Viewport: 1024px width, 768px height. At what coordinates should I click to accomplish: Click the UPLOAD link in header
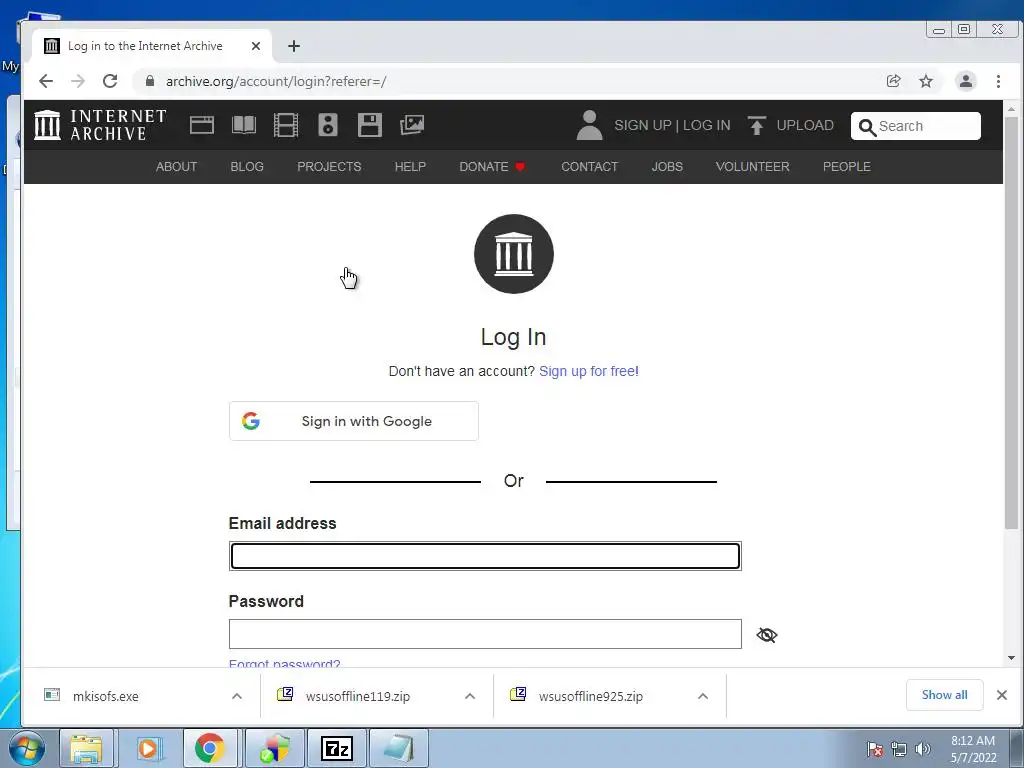805,125
